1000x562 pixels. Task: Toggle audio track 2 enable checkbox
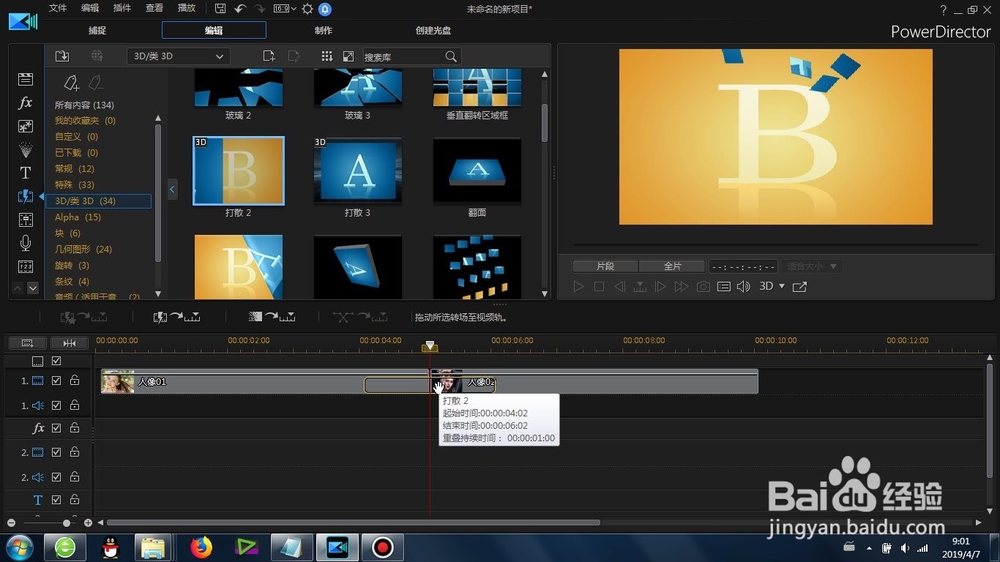[x=56, y=477]
